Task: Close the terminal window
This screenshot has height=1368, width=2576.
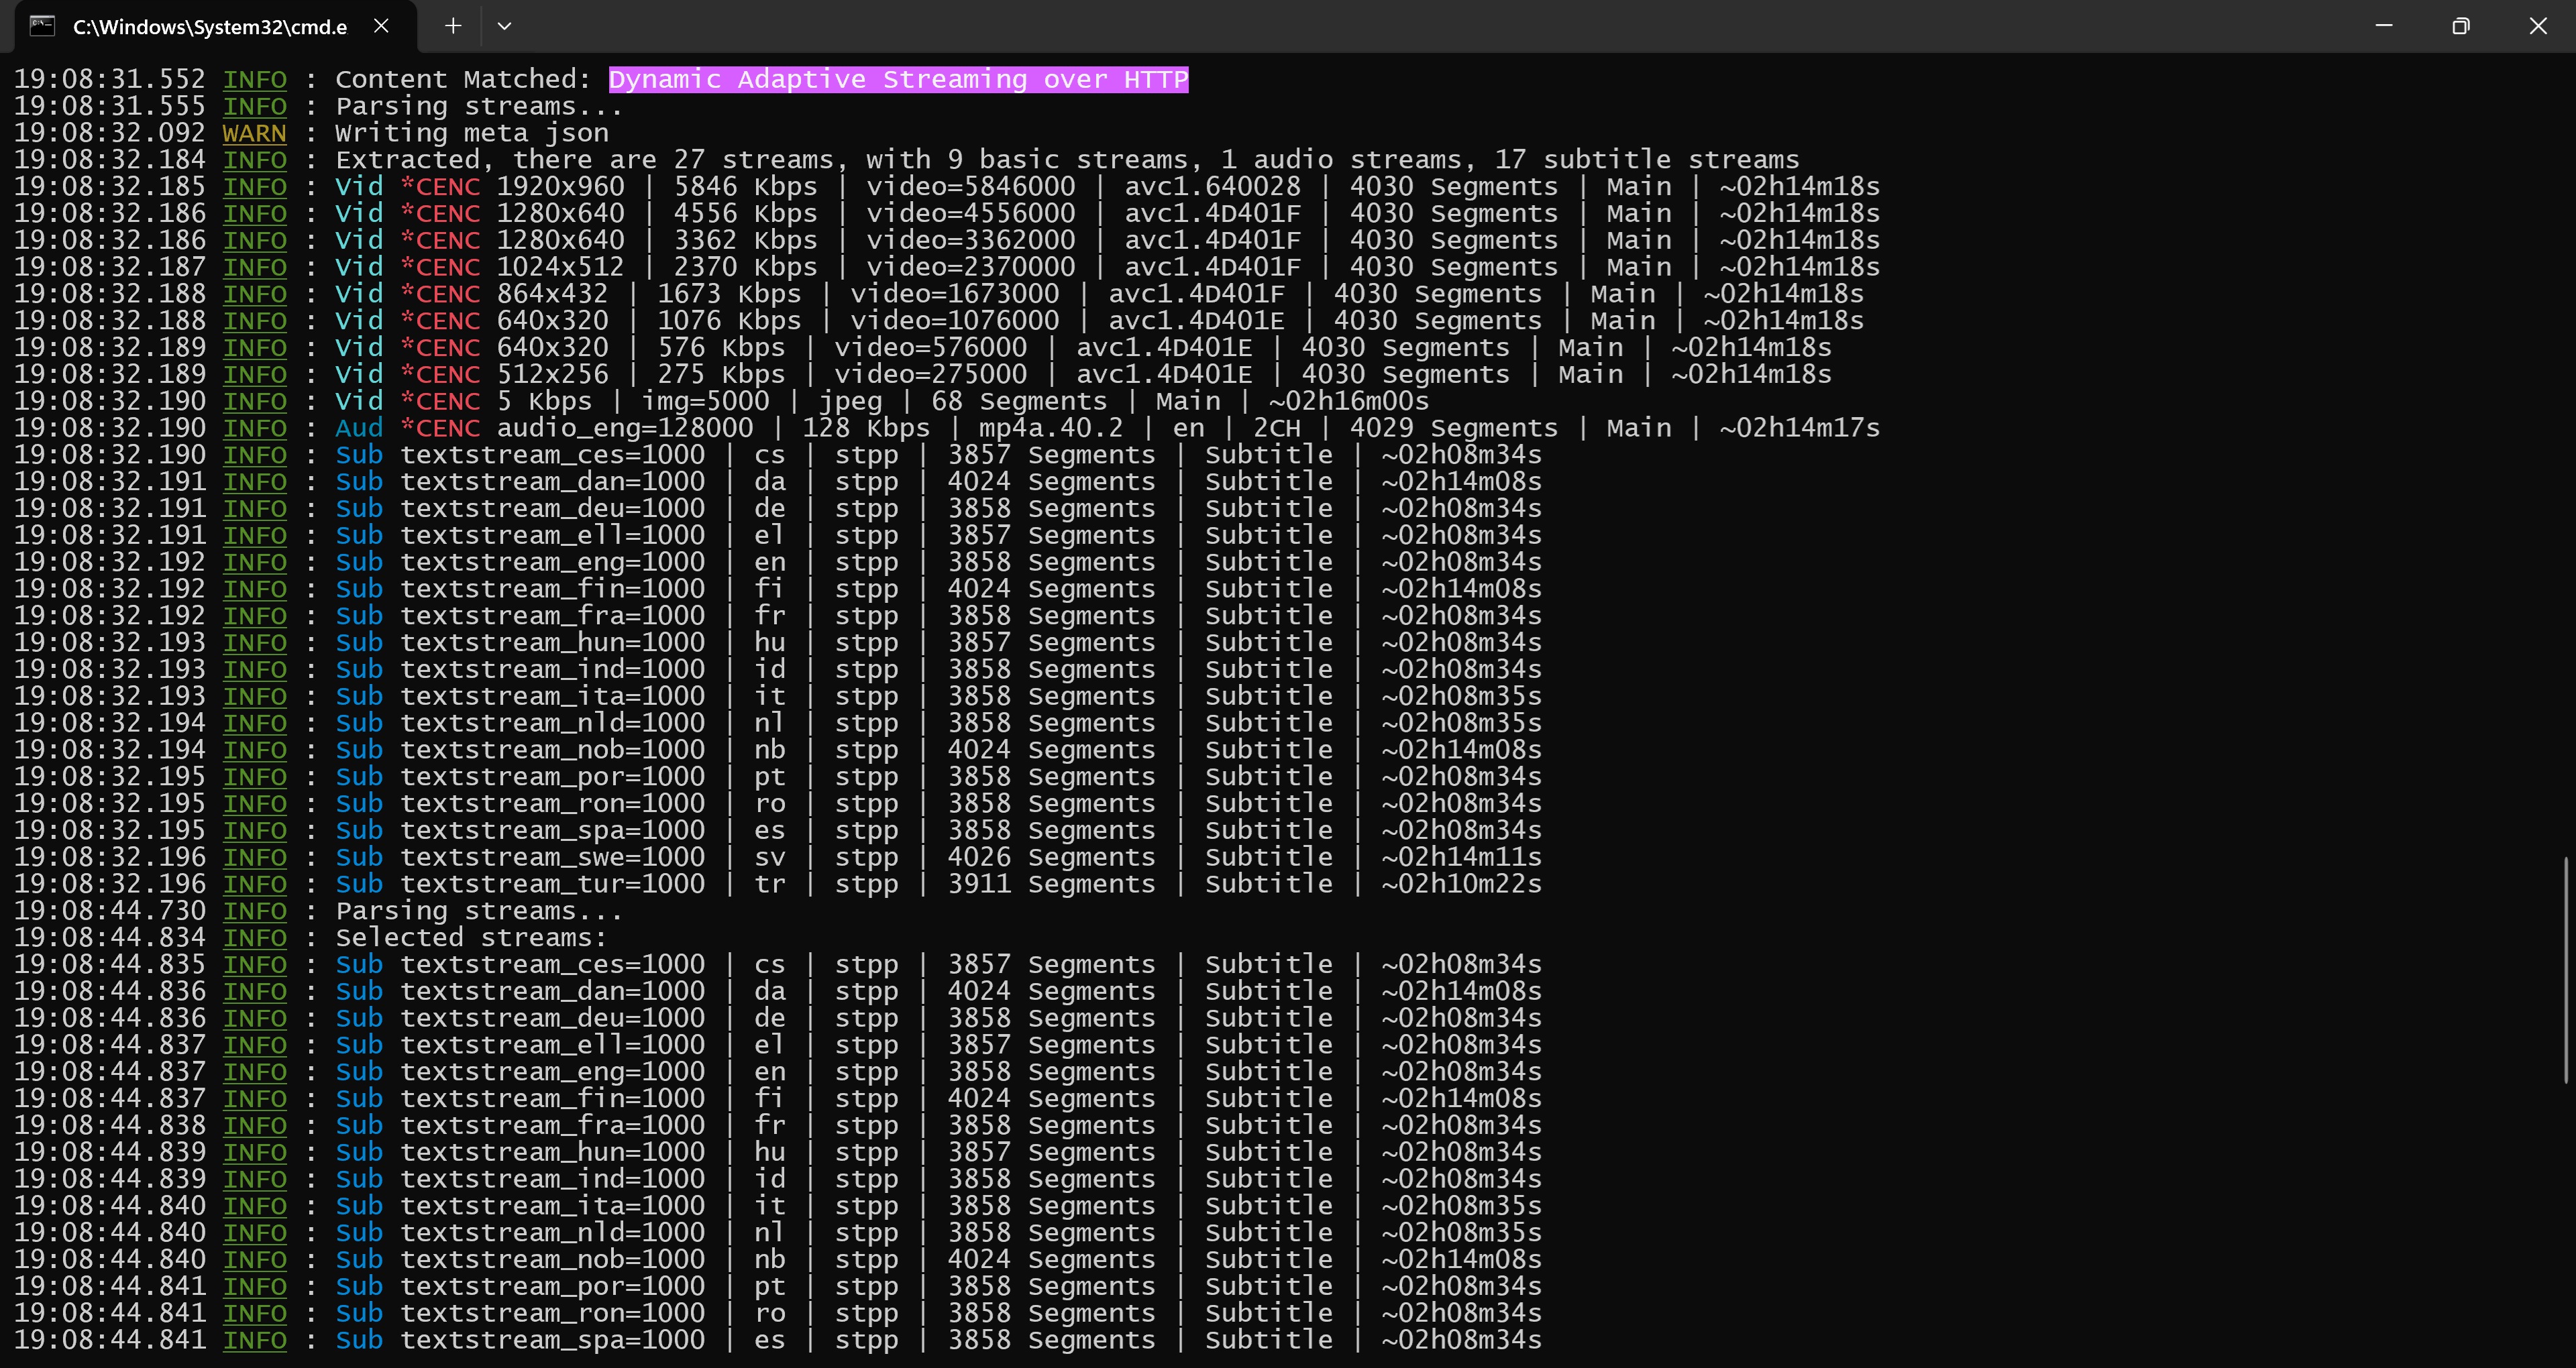Action: 2538,26
